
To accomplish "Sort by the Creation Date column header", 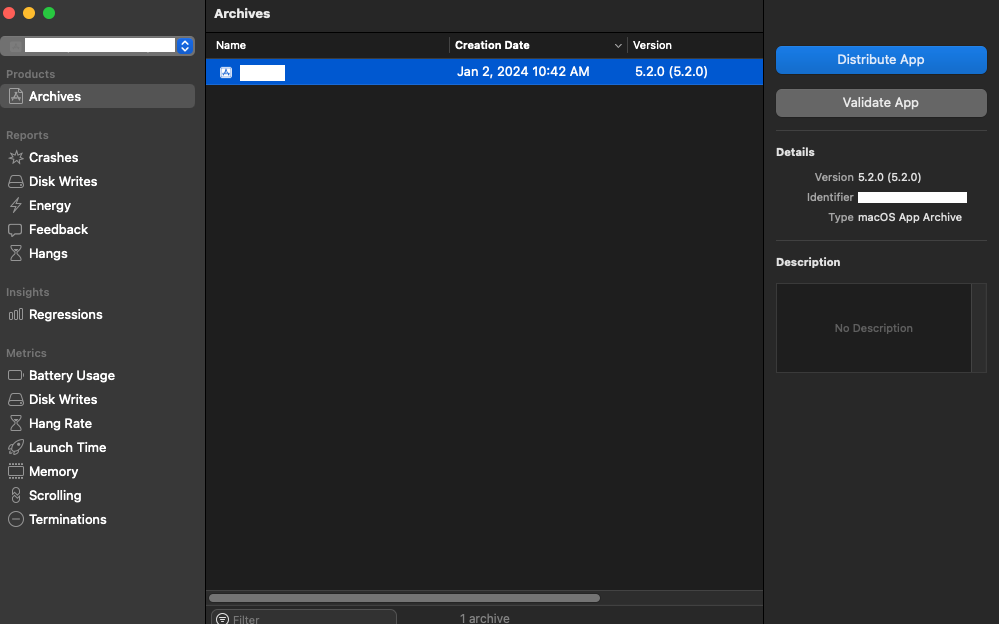I will [x=538, y=45].
